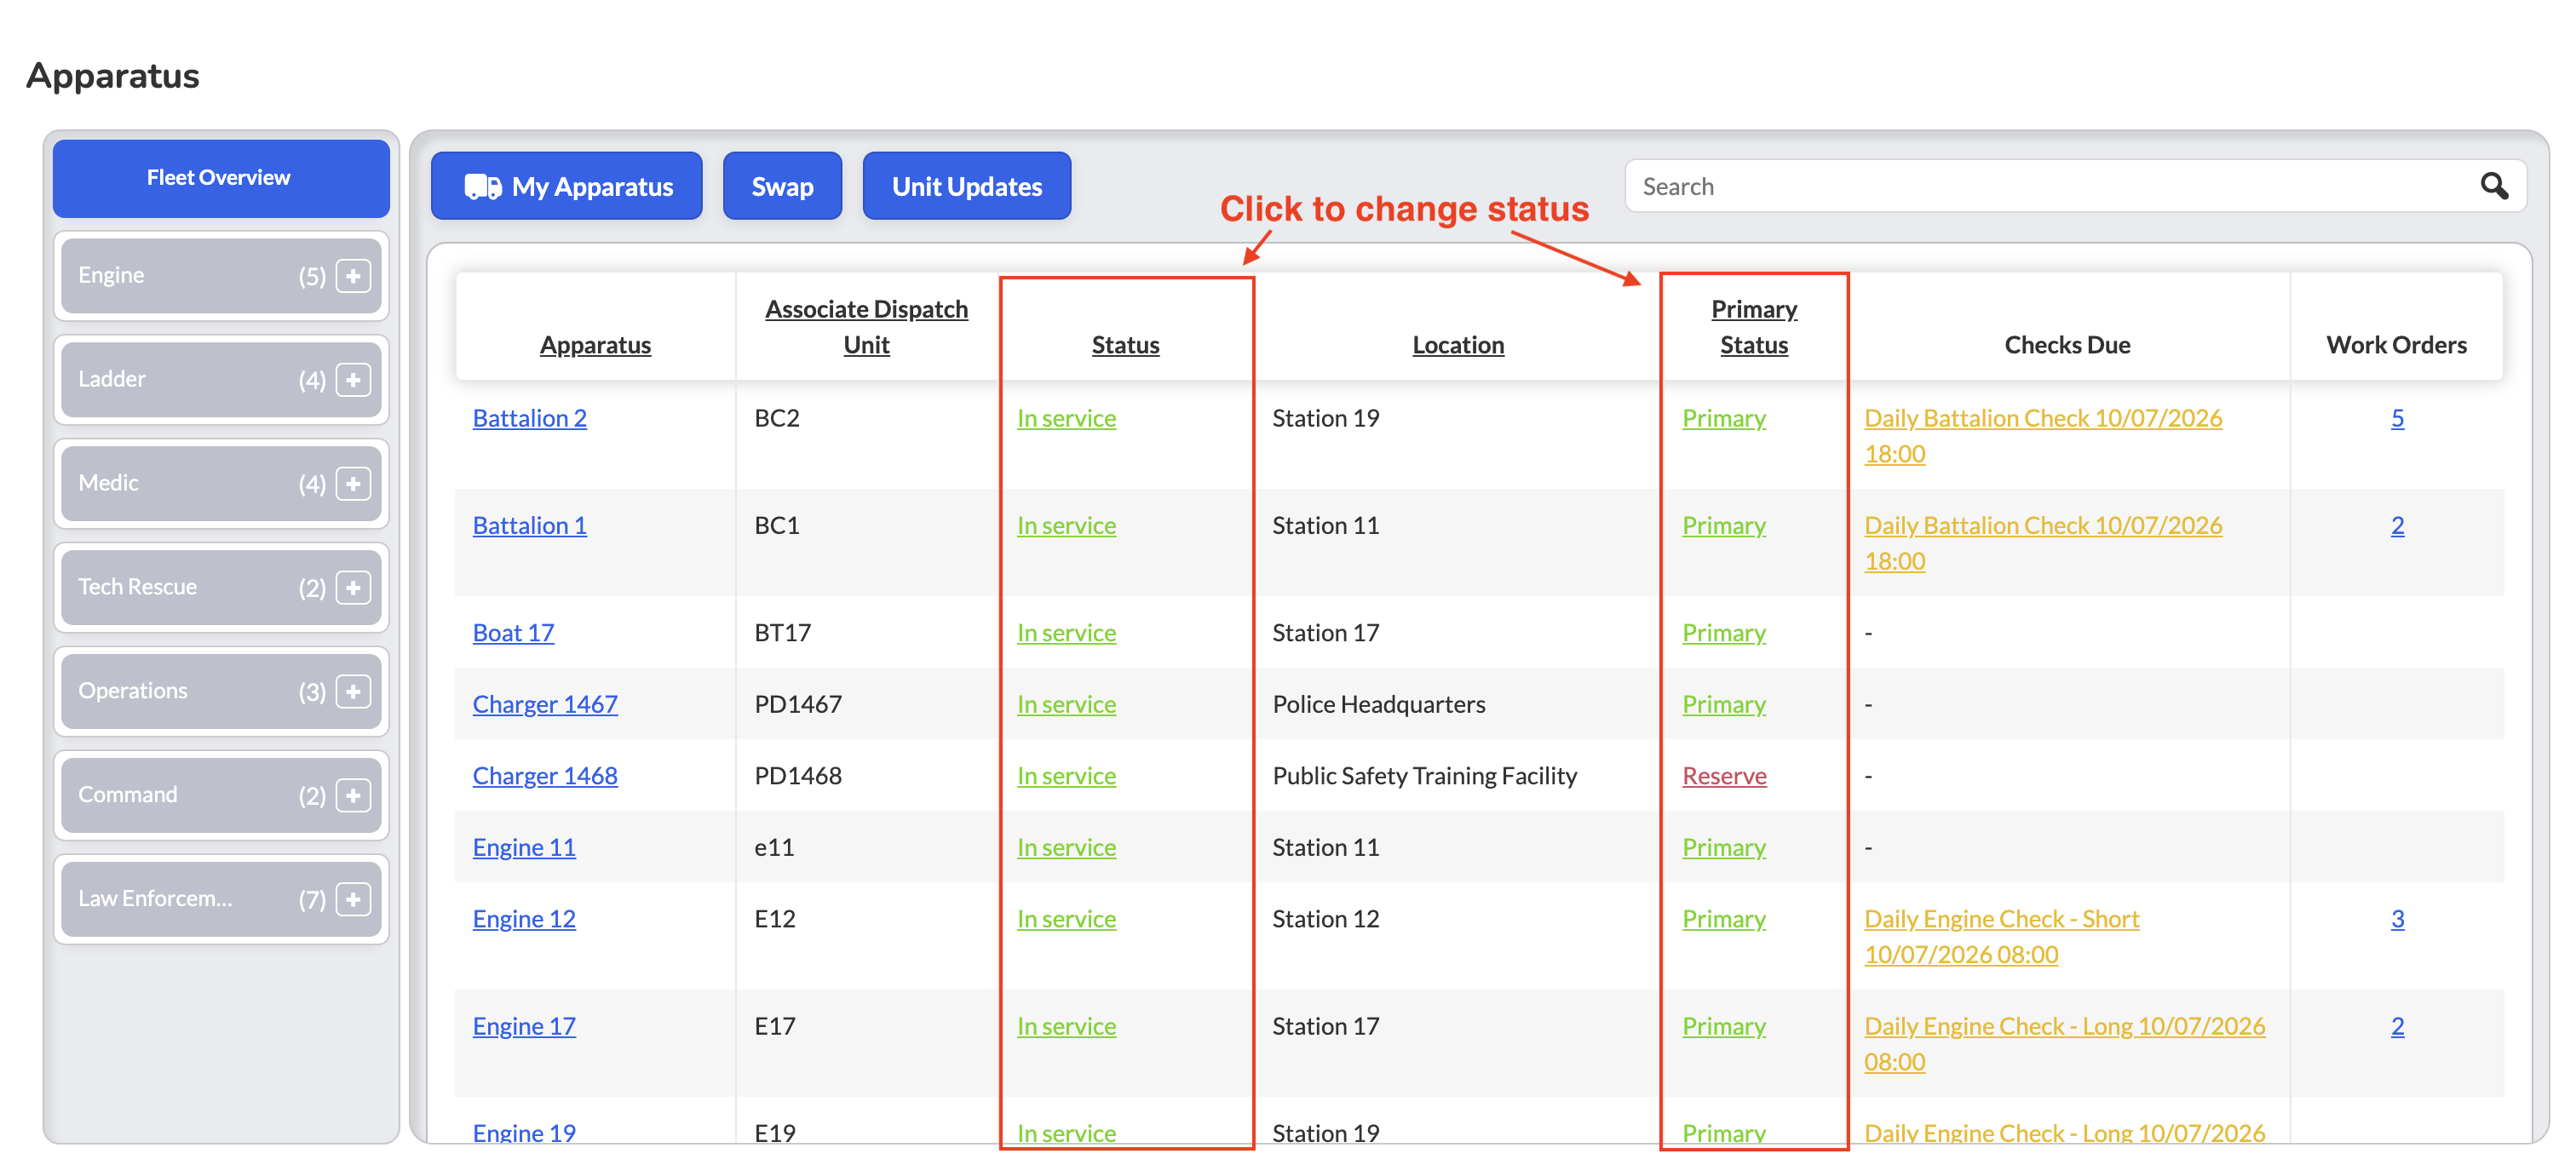Select the Tech Rescue sidebar category
The image size is (2576, 1165).
[x=221, y=588]
